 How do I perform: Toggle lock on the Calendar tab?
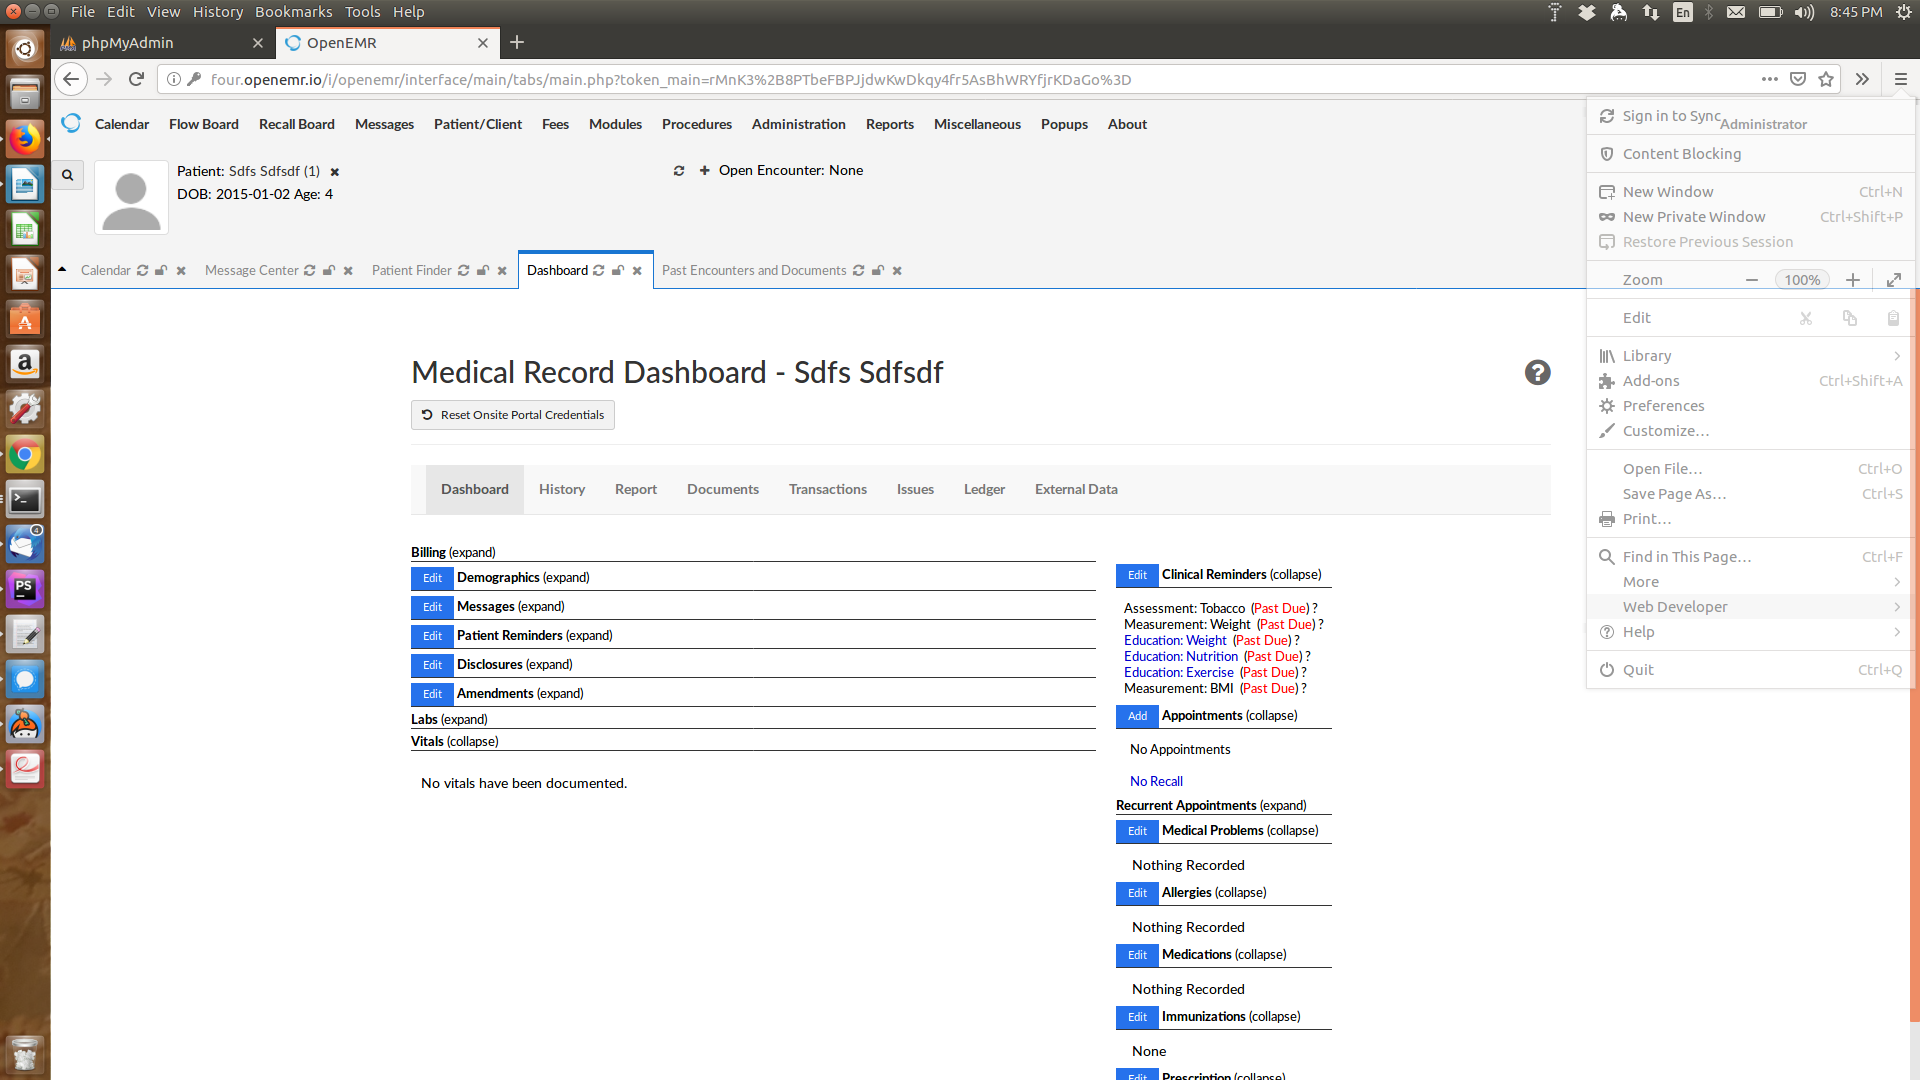click(x=161, y=271)
